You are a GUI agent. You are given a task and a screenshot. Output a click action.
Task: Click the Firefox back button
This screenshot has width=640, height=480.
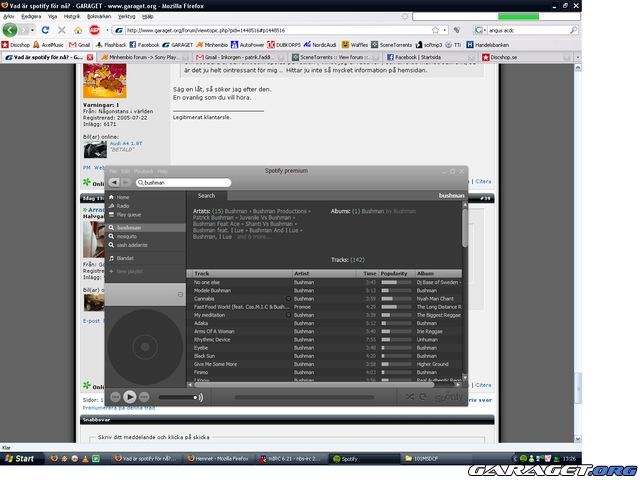pyautogui.click(x=11, y=30)
